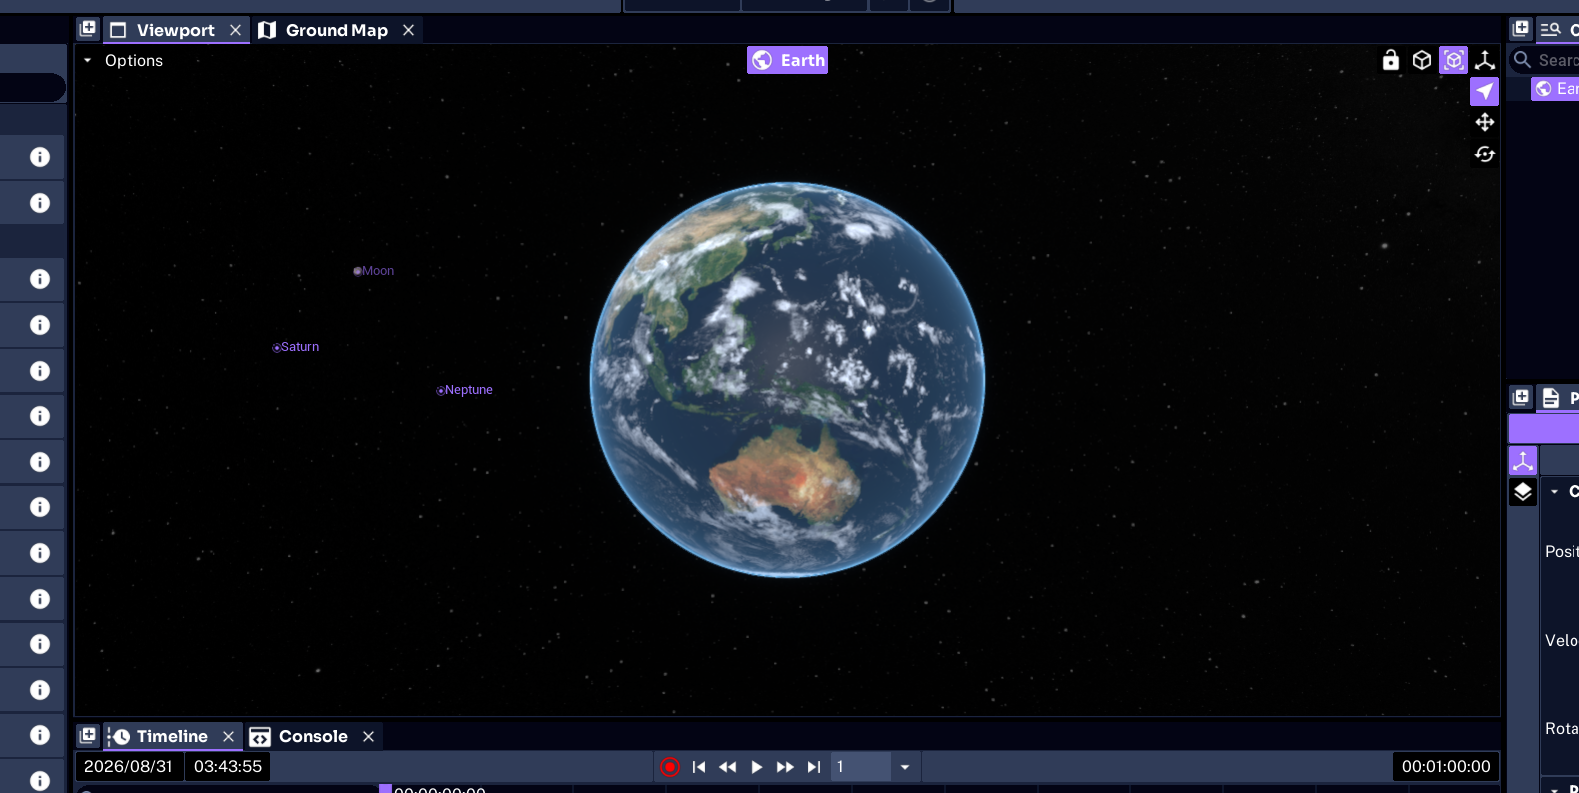Click the 3D cube view icon

tap(1422, 61)
